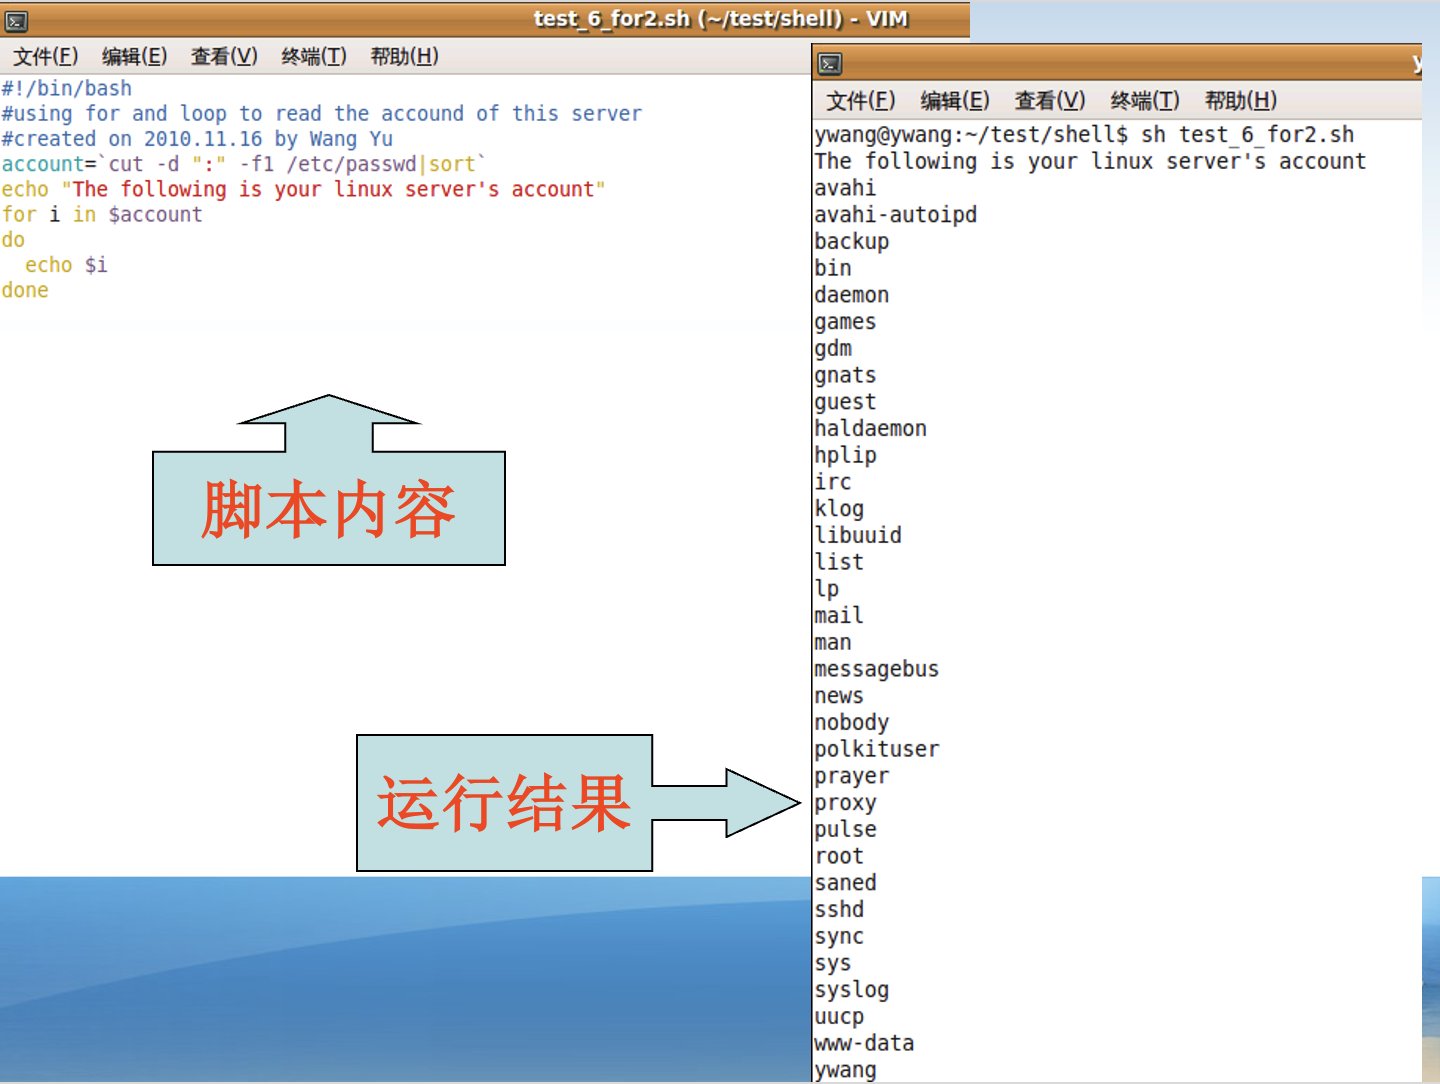
Task: Click the 'lp' output line
Action: [x=827, y=588]
